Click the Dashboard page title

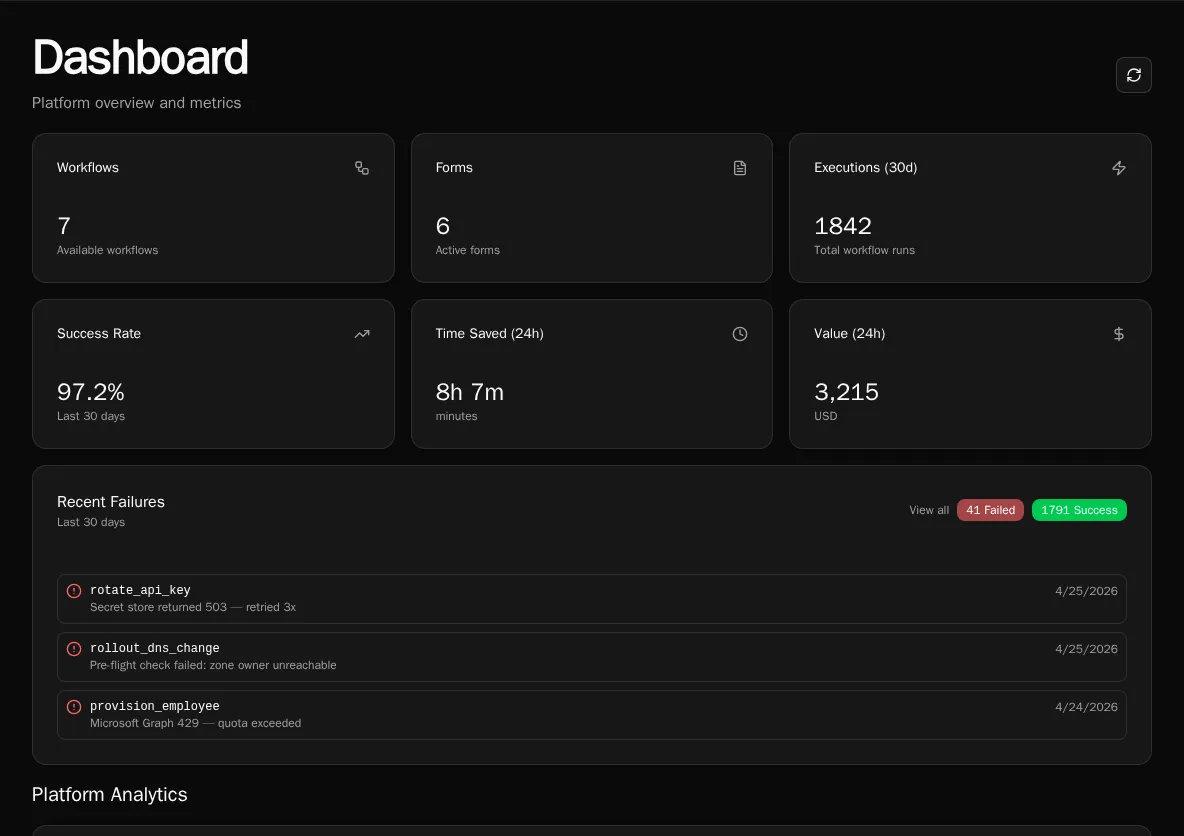(x=140, y=57)
